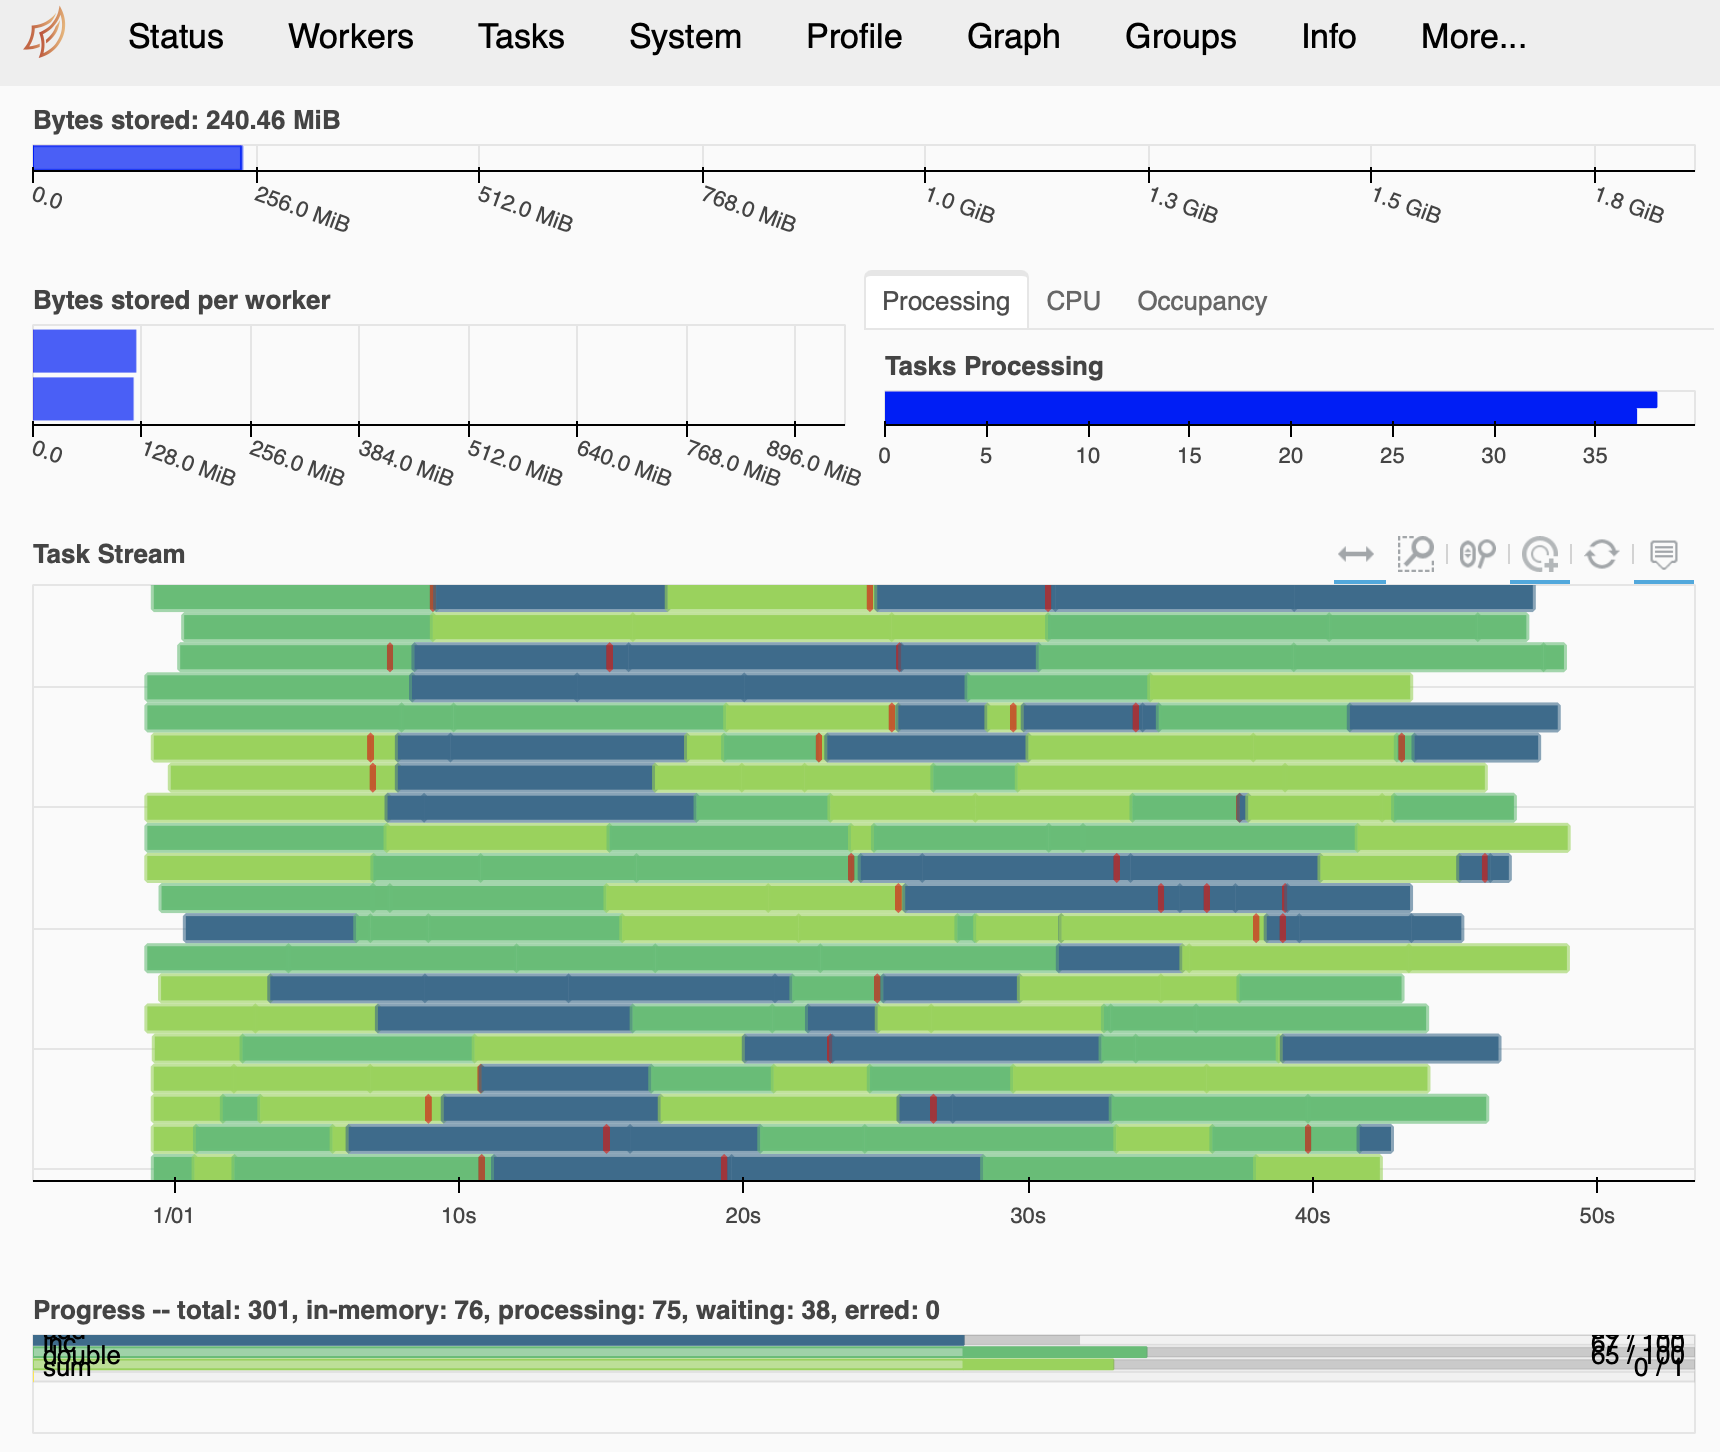
Task: Open the Groups page
Action: click(x=1181, y=37)
